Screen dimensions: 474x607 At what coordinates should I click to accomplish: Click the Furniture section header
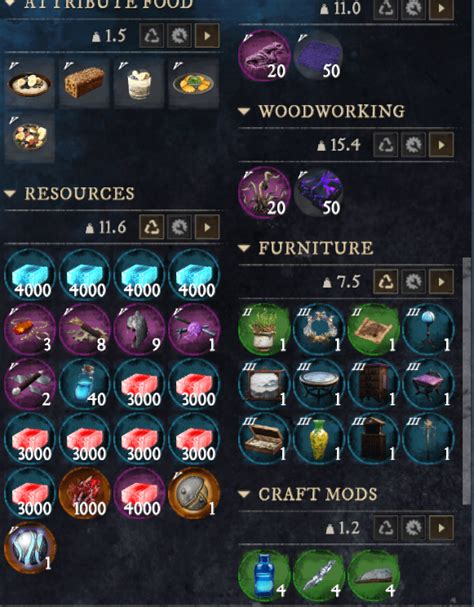pyautogui.click(x=316, y=248)
